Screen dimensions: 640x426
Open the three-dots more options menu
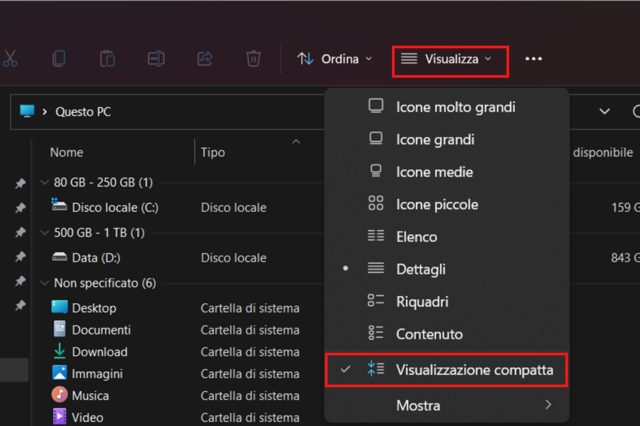pyautogui.click(x=533, y=59)
